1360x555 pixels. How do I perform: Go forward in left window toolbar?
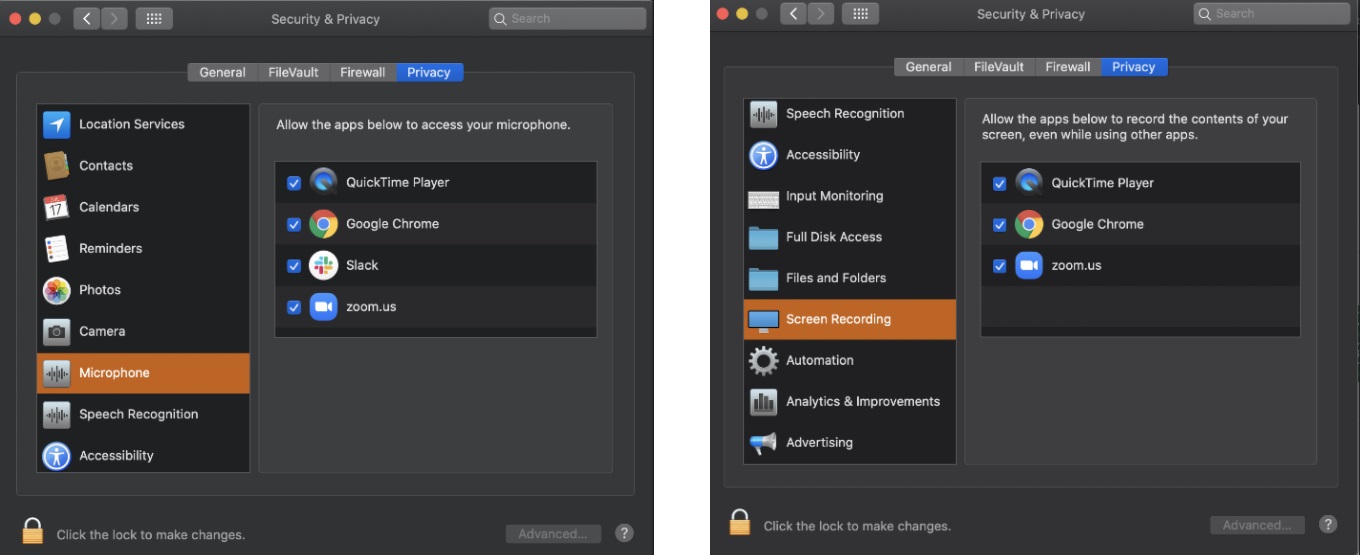114,19
